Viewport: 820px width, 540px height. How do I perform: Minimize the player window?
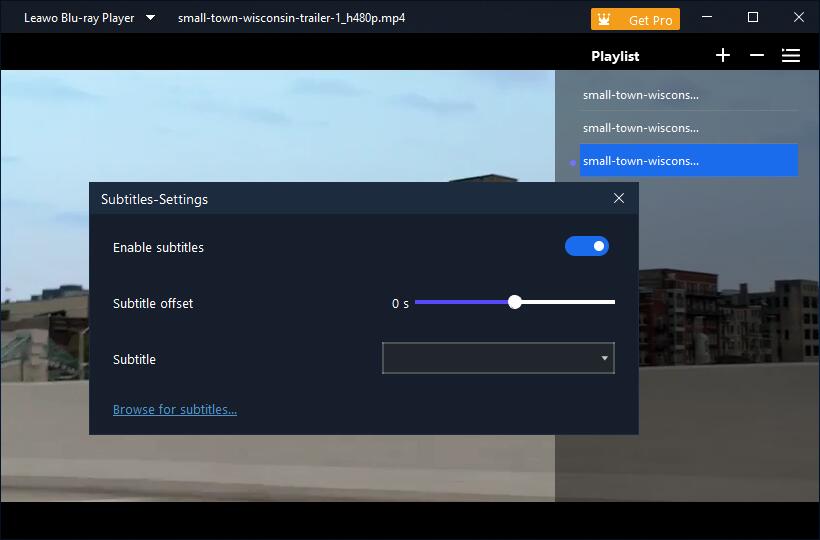(x=708, y=18)
